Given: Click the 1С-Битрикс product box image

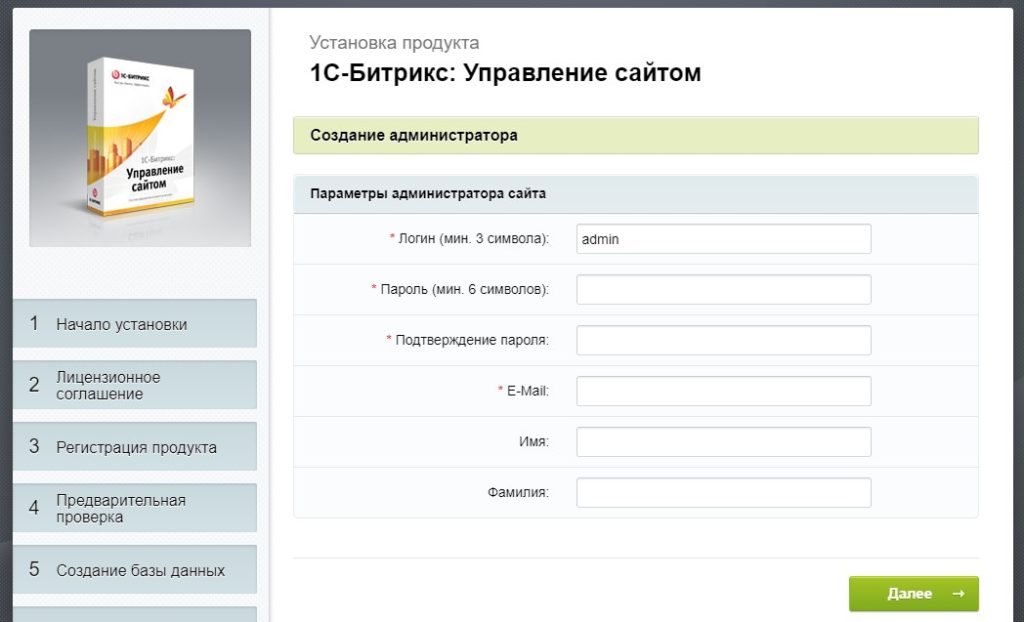Looking at the screenshot, I should (140, 138).
